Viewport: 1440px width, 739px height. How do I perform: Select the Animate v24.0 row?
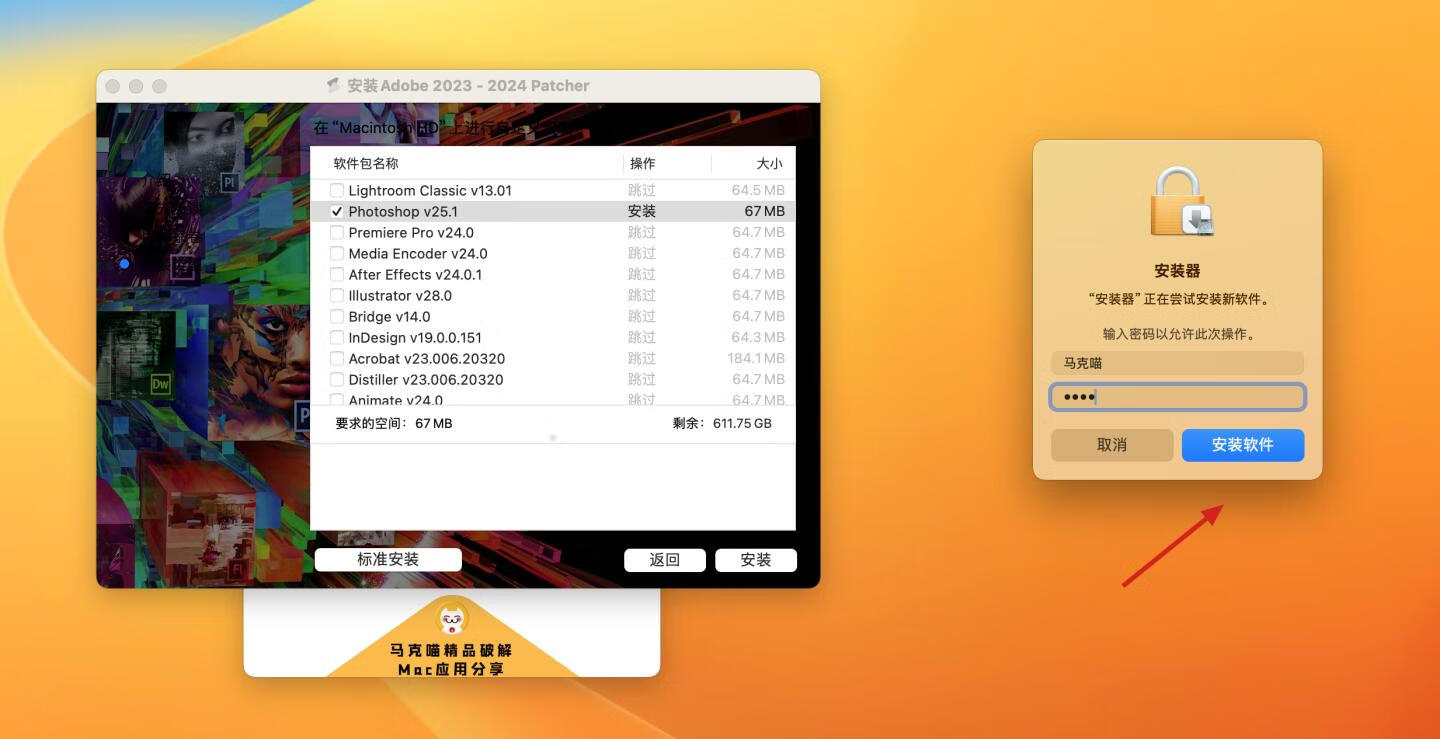552,400
